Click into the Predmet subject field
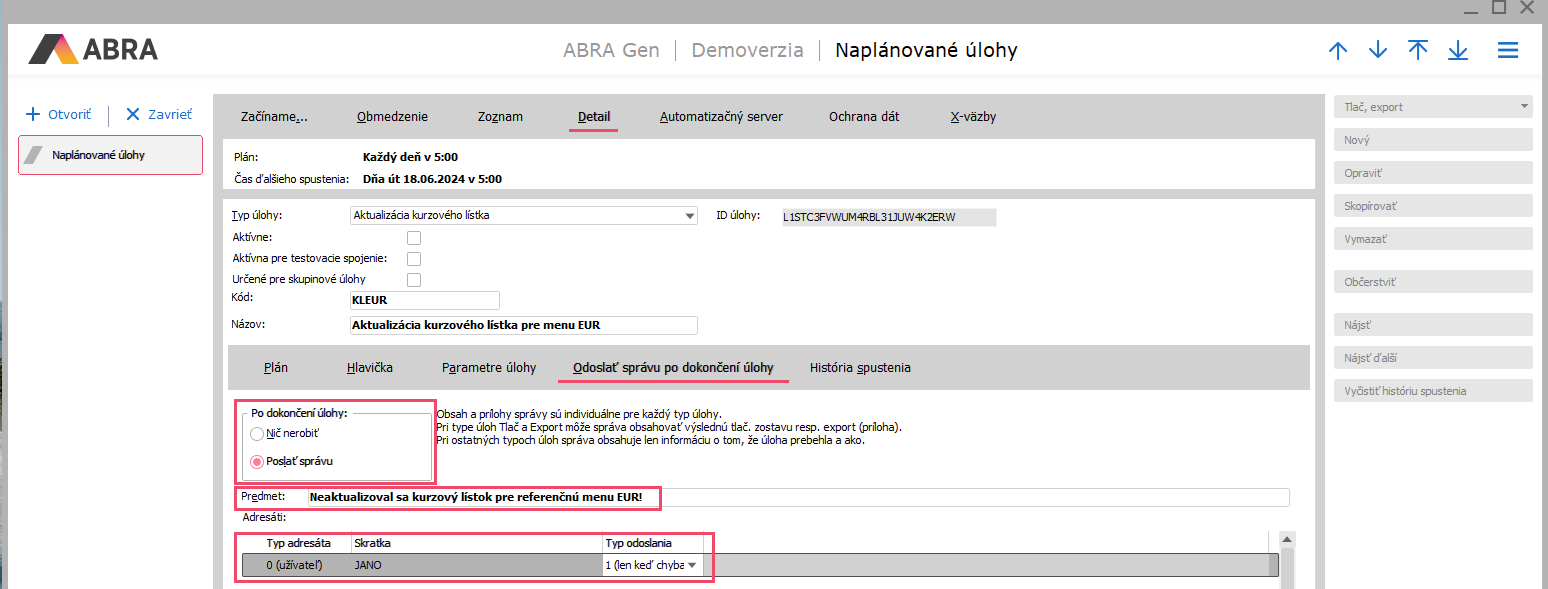The image size is (1548, 589). point(797,497)
